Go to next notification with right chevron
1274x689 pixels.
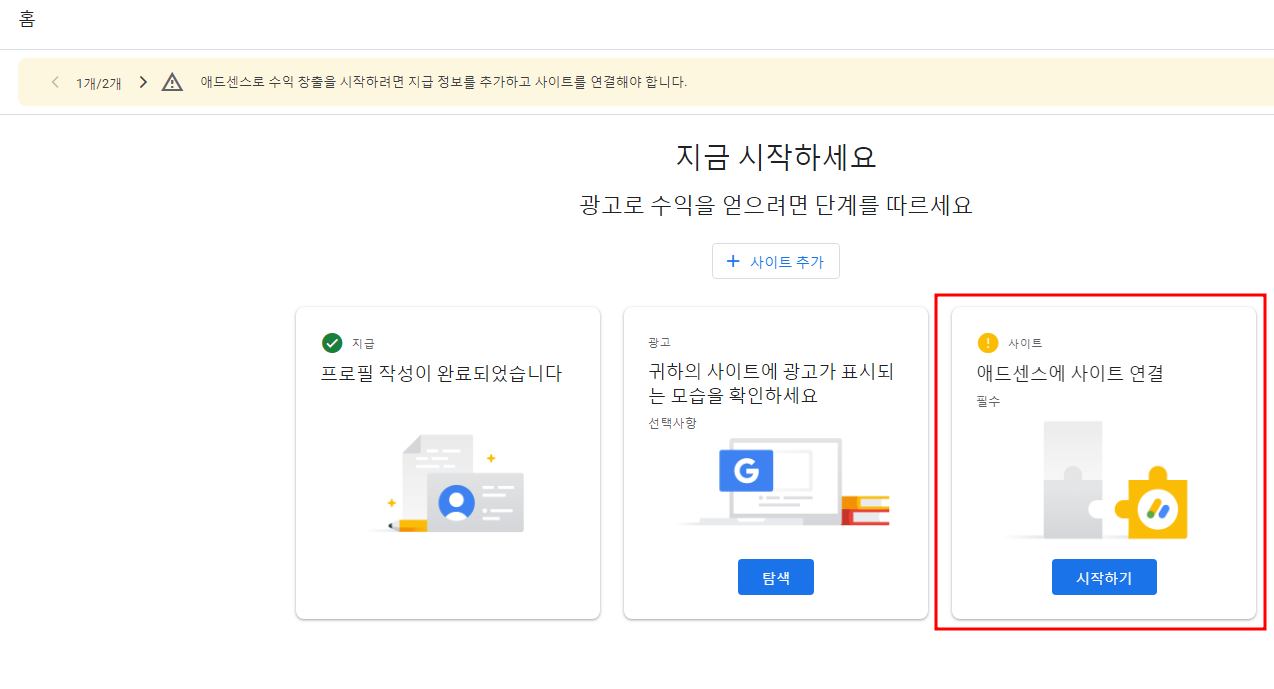pos(143,82)
